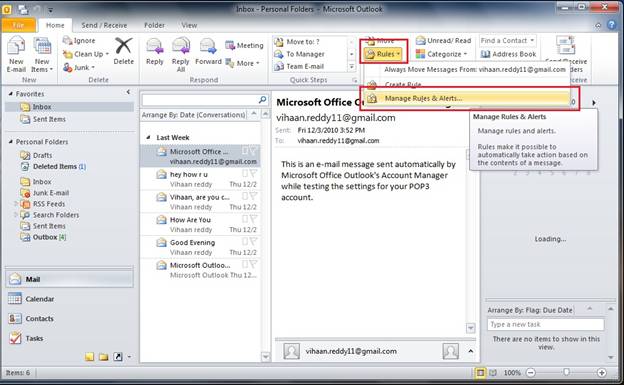Open Clean Up dropdown
624x385 pixels.
click(x=86, y=54)
